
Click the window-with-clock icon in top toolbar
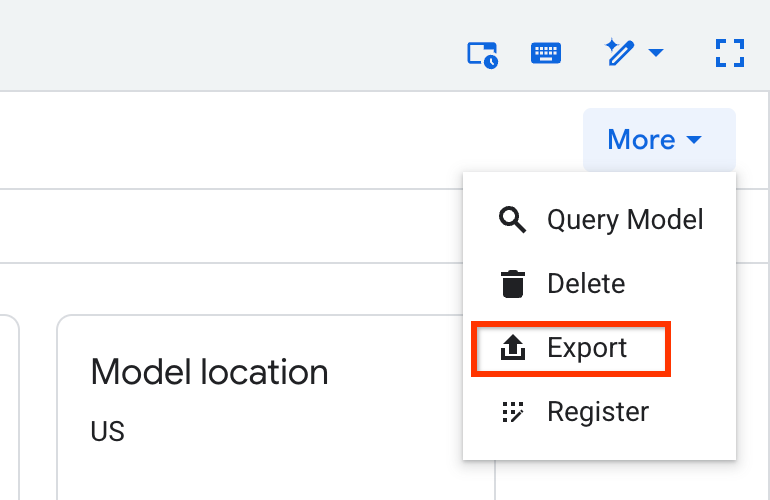click(x=483, y=53)
